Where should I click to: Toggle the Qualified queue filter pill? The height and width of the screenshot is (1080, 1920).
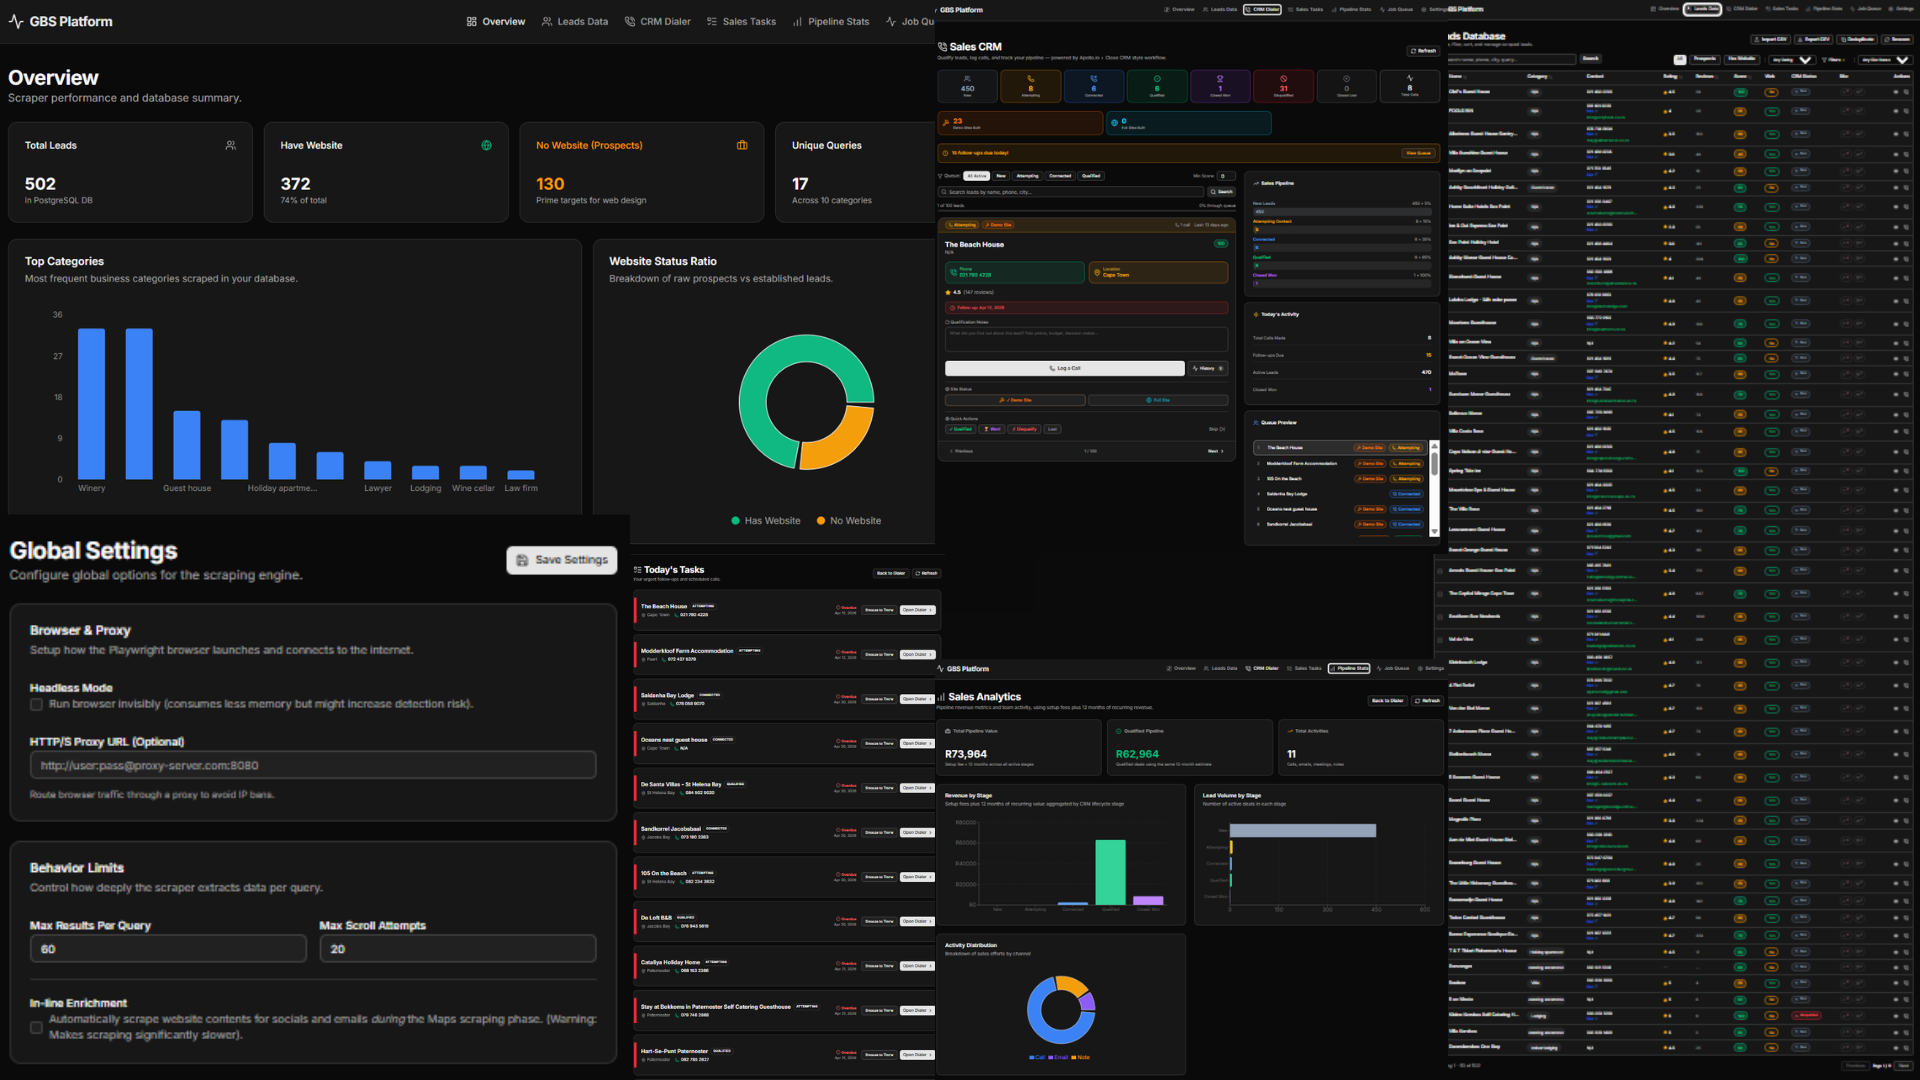(x=1091, y=176)
